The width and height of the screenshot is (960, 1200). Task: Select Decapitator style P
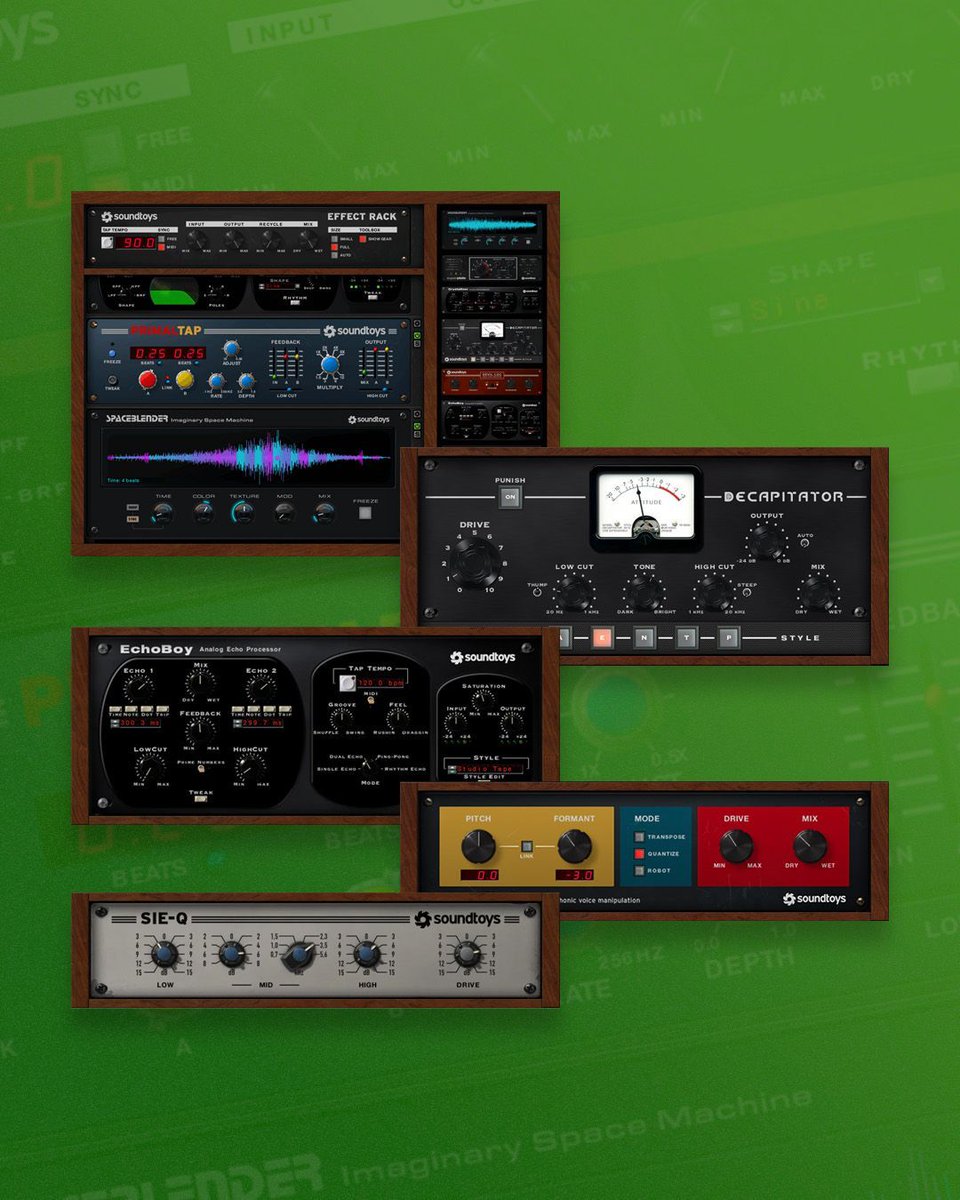click(x=729, y=637)
